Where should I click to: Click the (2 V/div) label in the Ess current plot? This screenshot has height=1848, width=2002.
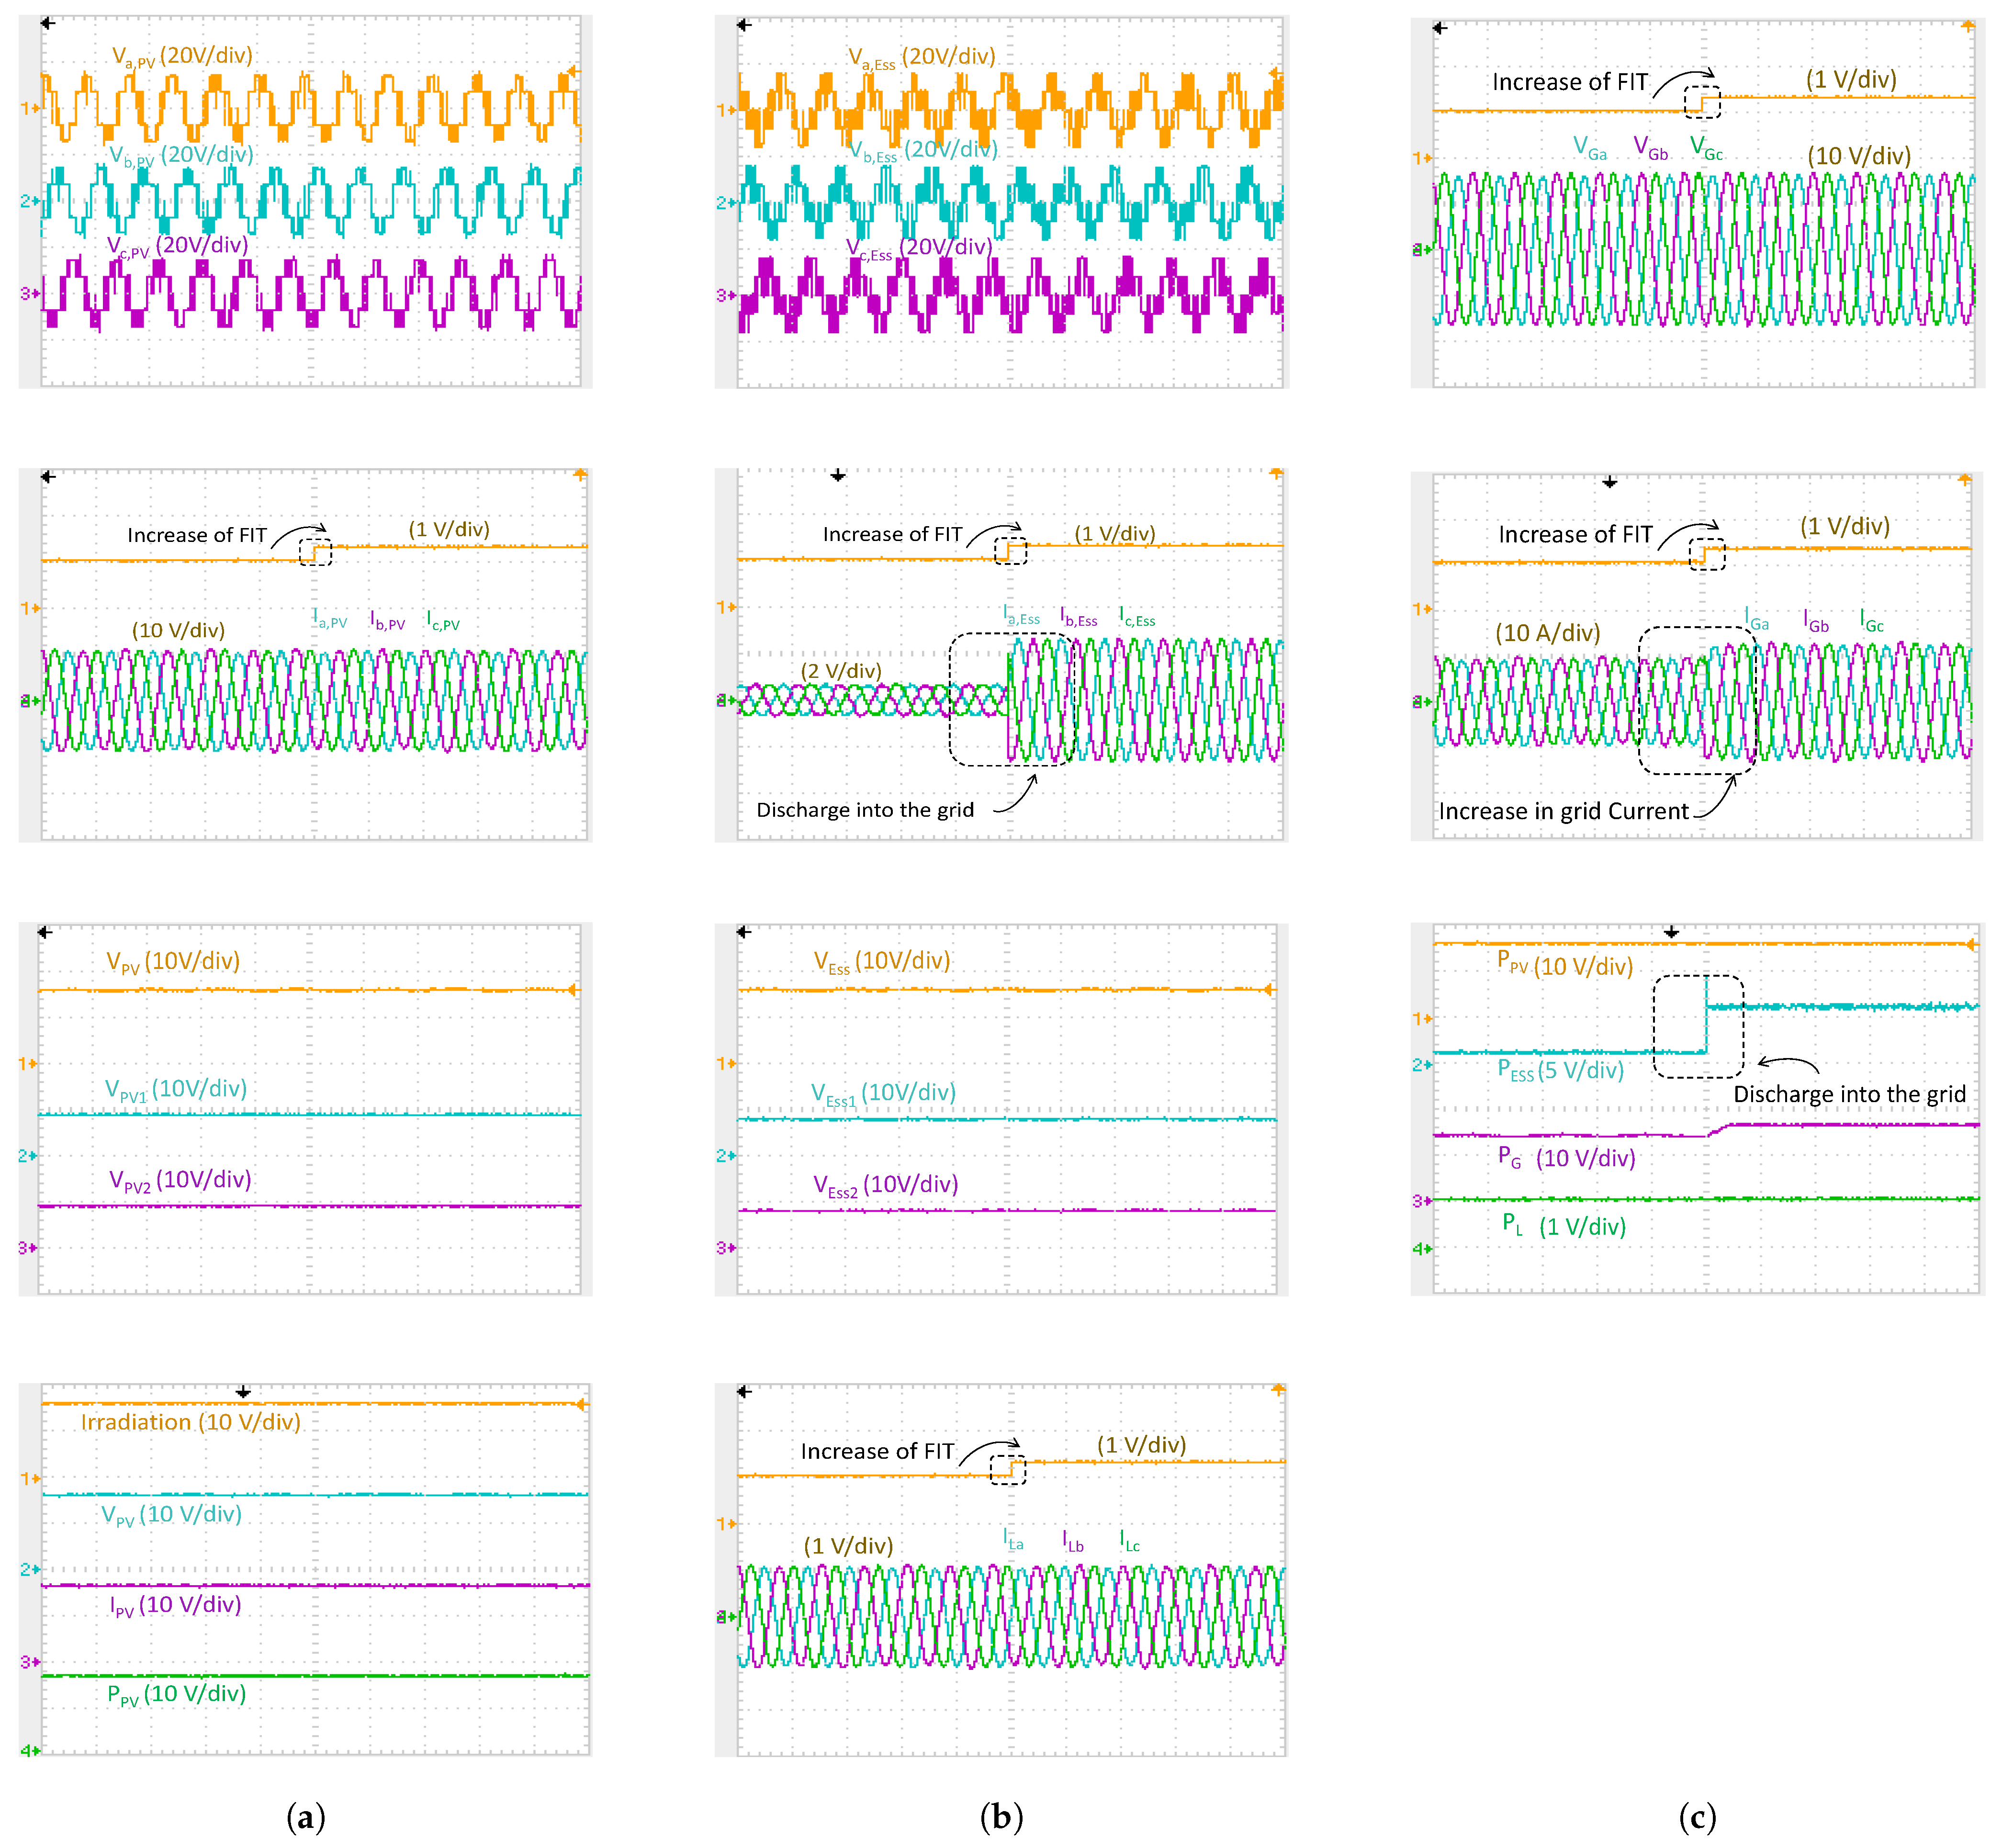coord(841,671)
